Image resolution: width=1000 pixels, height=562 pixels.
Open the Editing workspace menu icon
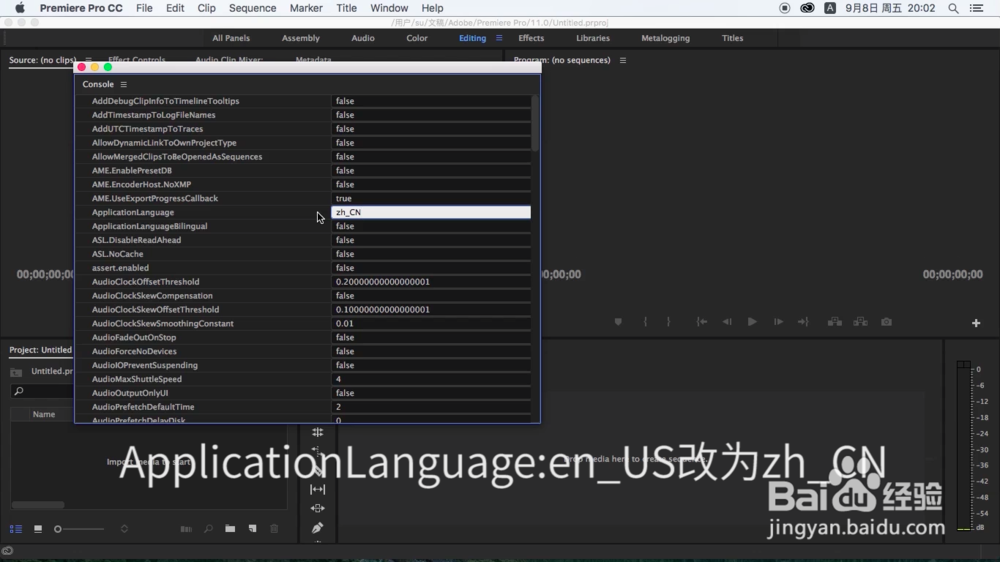tap(499, 38)
